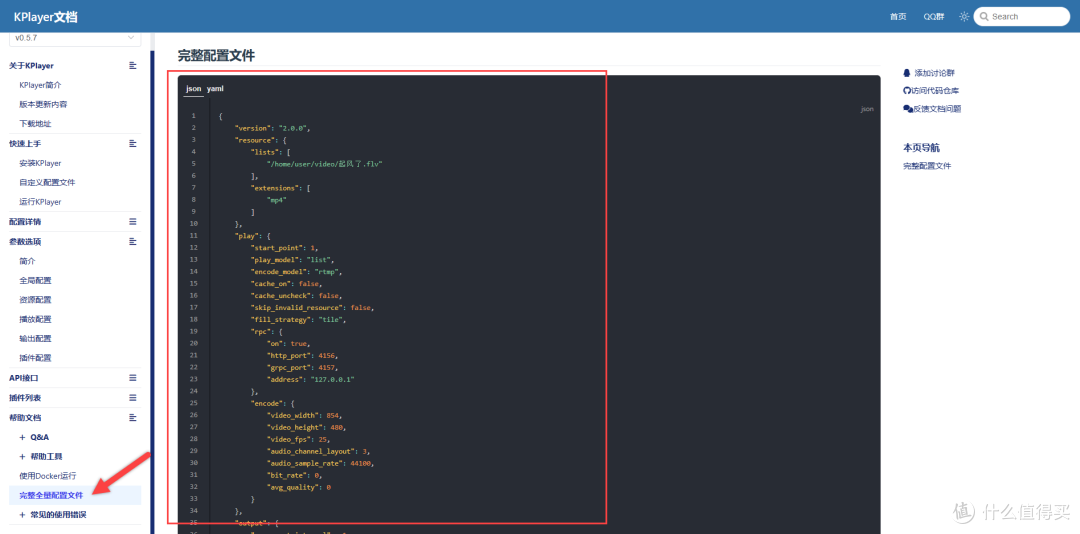Click the 关于KPlayer section heading
Screen dimensions: 1080x534
[x=31, y=65]
